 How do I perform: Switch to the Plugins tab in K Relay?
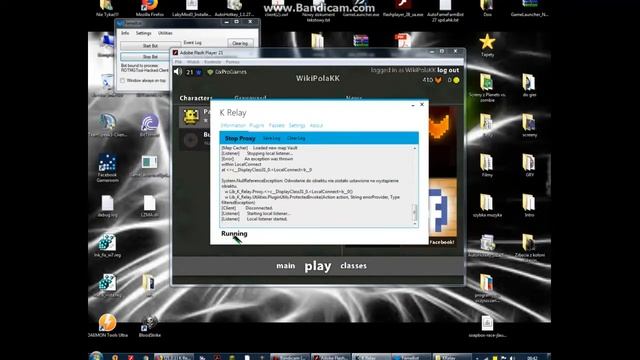coord(257,125)
